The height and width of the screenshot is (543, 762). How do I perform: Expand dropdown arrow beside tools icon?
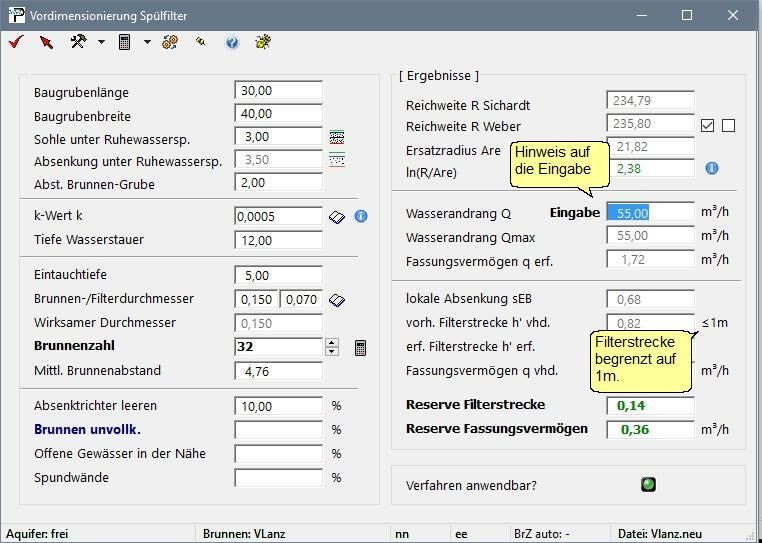click(101, 42)
